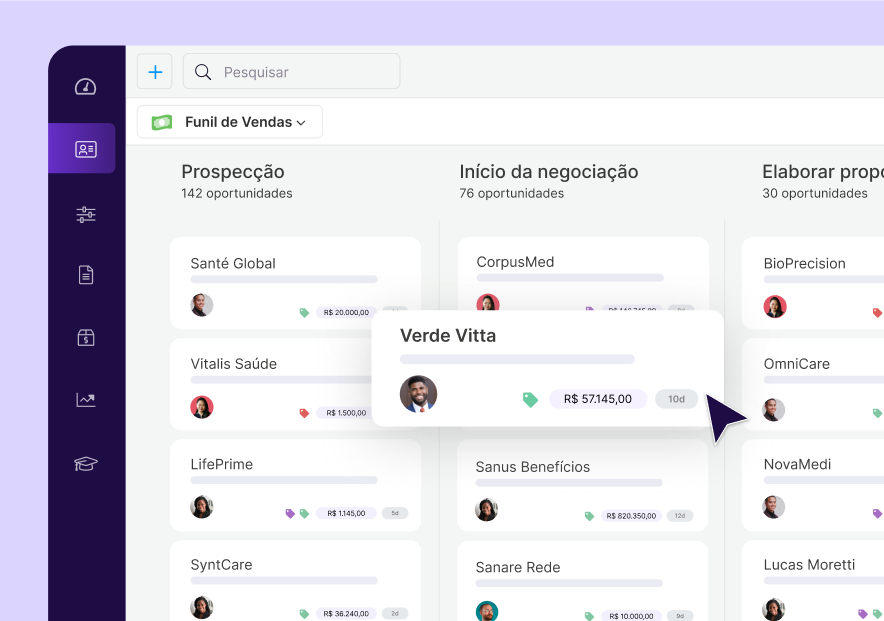Open the OmniCare card
Image resolution: width=884 pixels, height=621 pixels.
click(x=813, y=384)
